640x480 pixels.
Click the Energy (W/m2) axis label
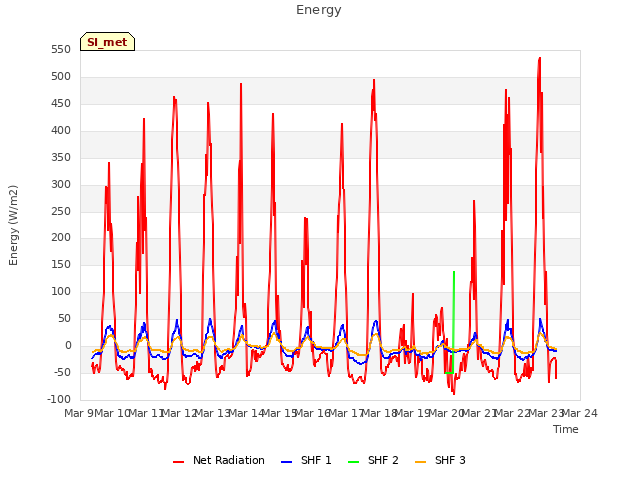click(x=13, y=225)
